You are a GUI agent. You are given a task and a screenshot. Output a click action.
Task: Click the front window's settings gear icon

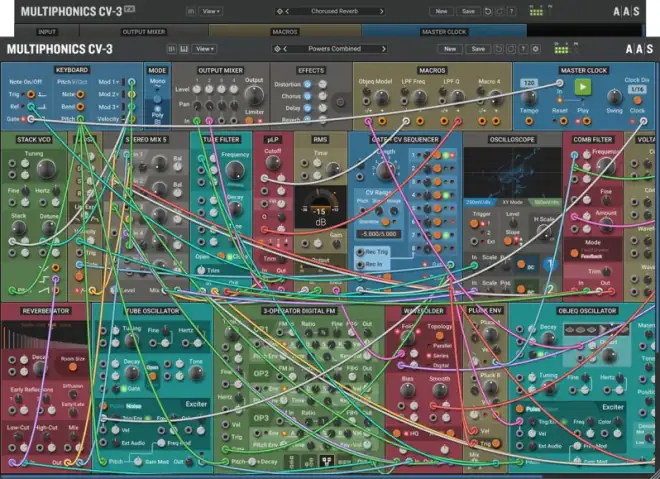click(x=535, y=49)
